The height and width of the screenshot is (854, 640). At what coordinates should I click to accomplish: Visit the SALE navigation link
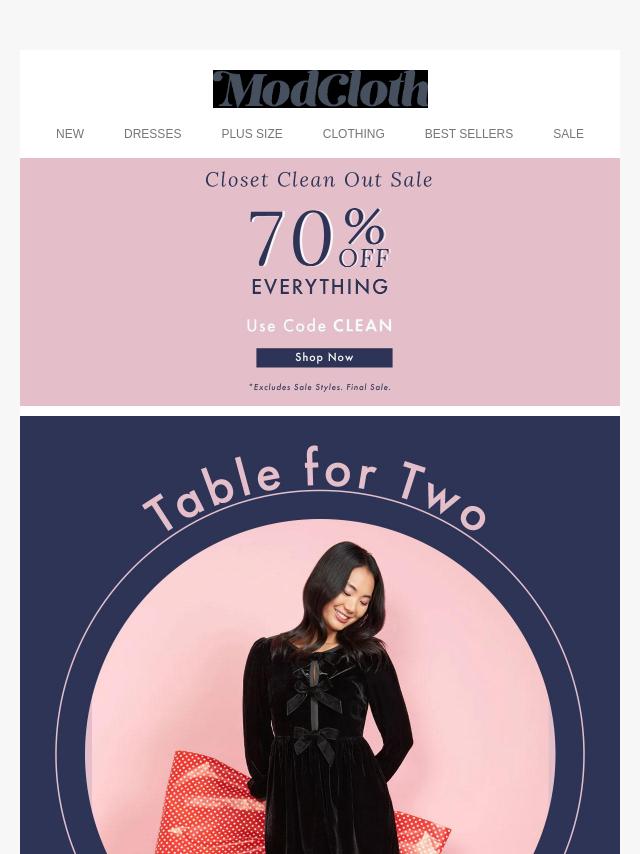pyautogui.click(x=568, y=134)
